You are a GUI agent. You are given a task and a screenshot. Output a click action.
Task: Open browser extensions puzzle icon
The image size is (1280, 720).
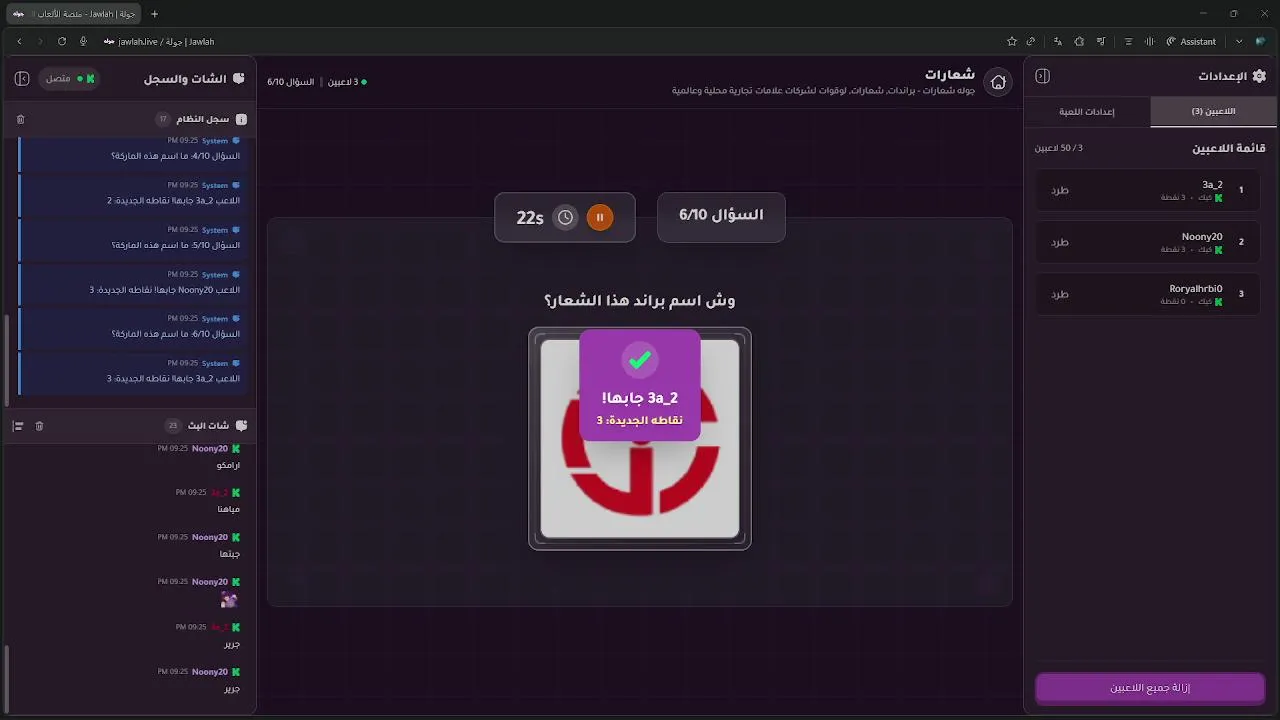pyautogui.click(x=1079, y=41)
